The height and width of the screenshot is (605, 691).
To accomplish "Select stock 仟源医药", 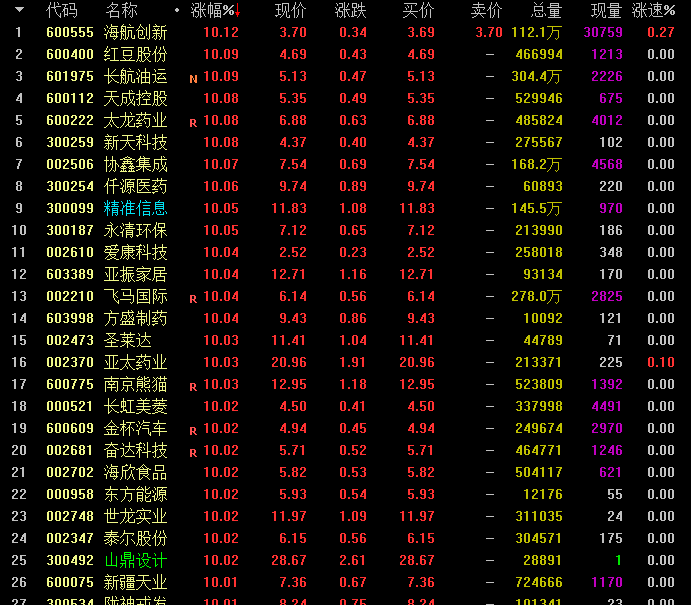I will 135,186.
